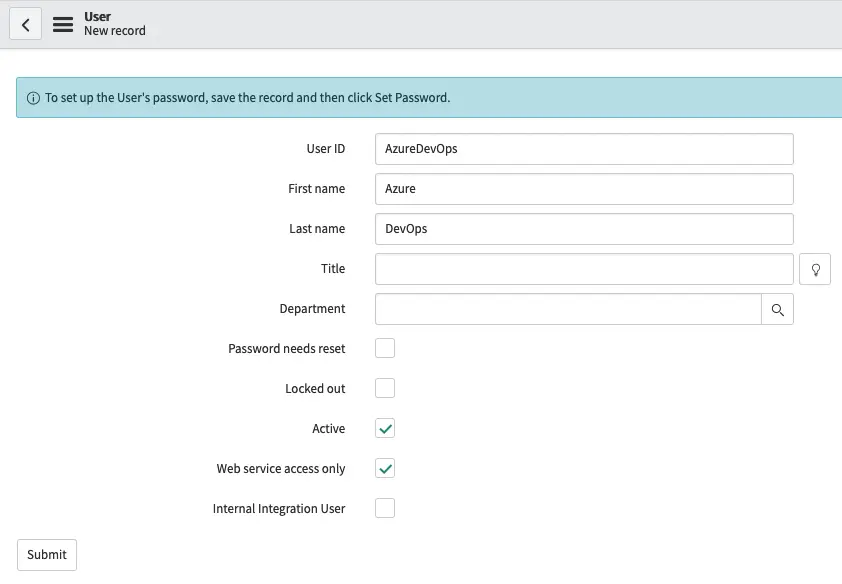Click the Department field label

312,309
